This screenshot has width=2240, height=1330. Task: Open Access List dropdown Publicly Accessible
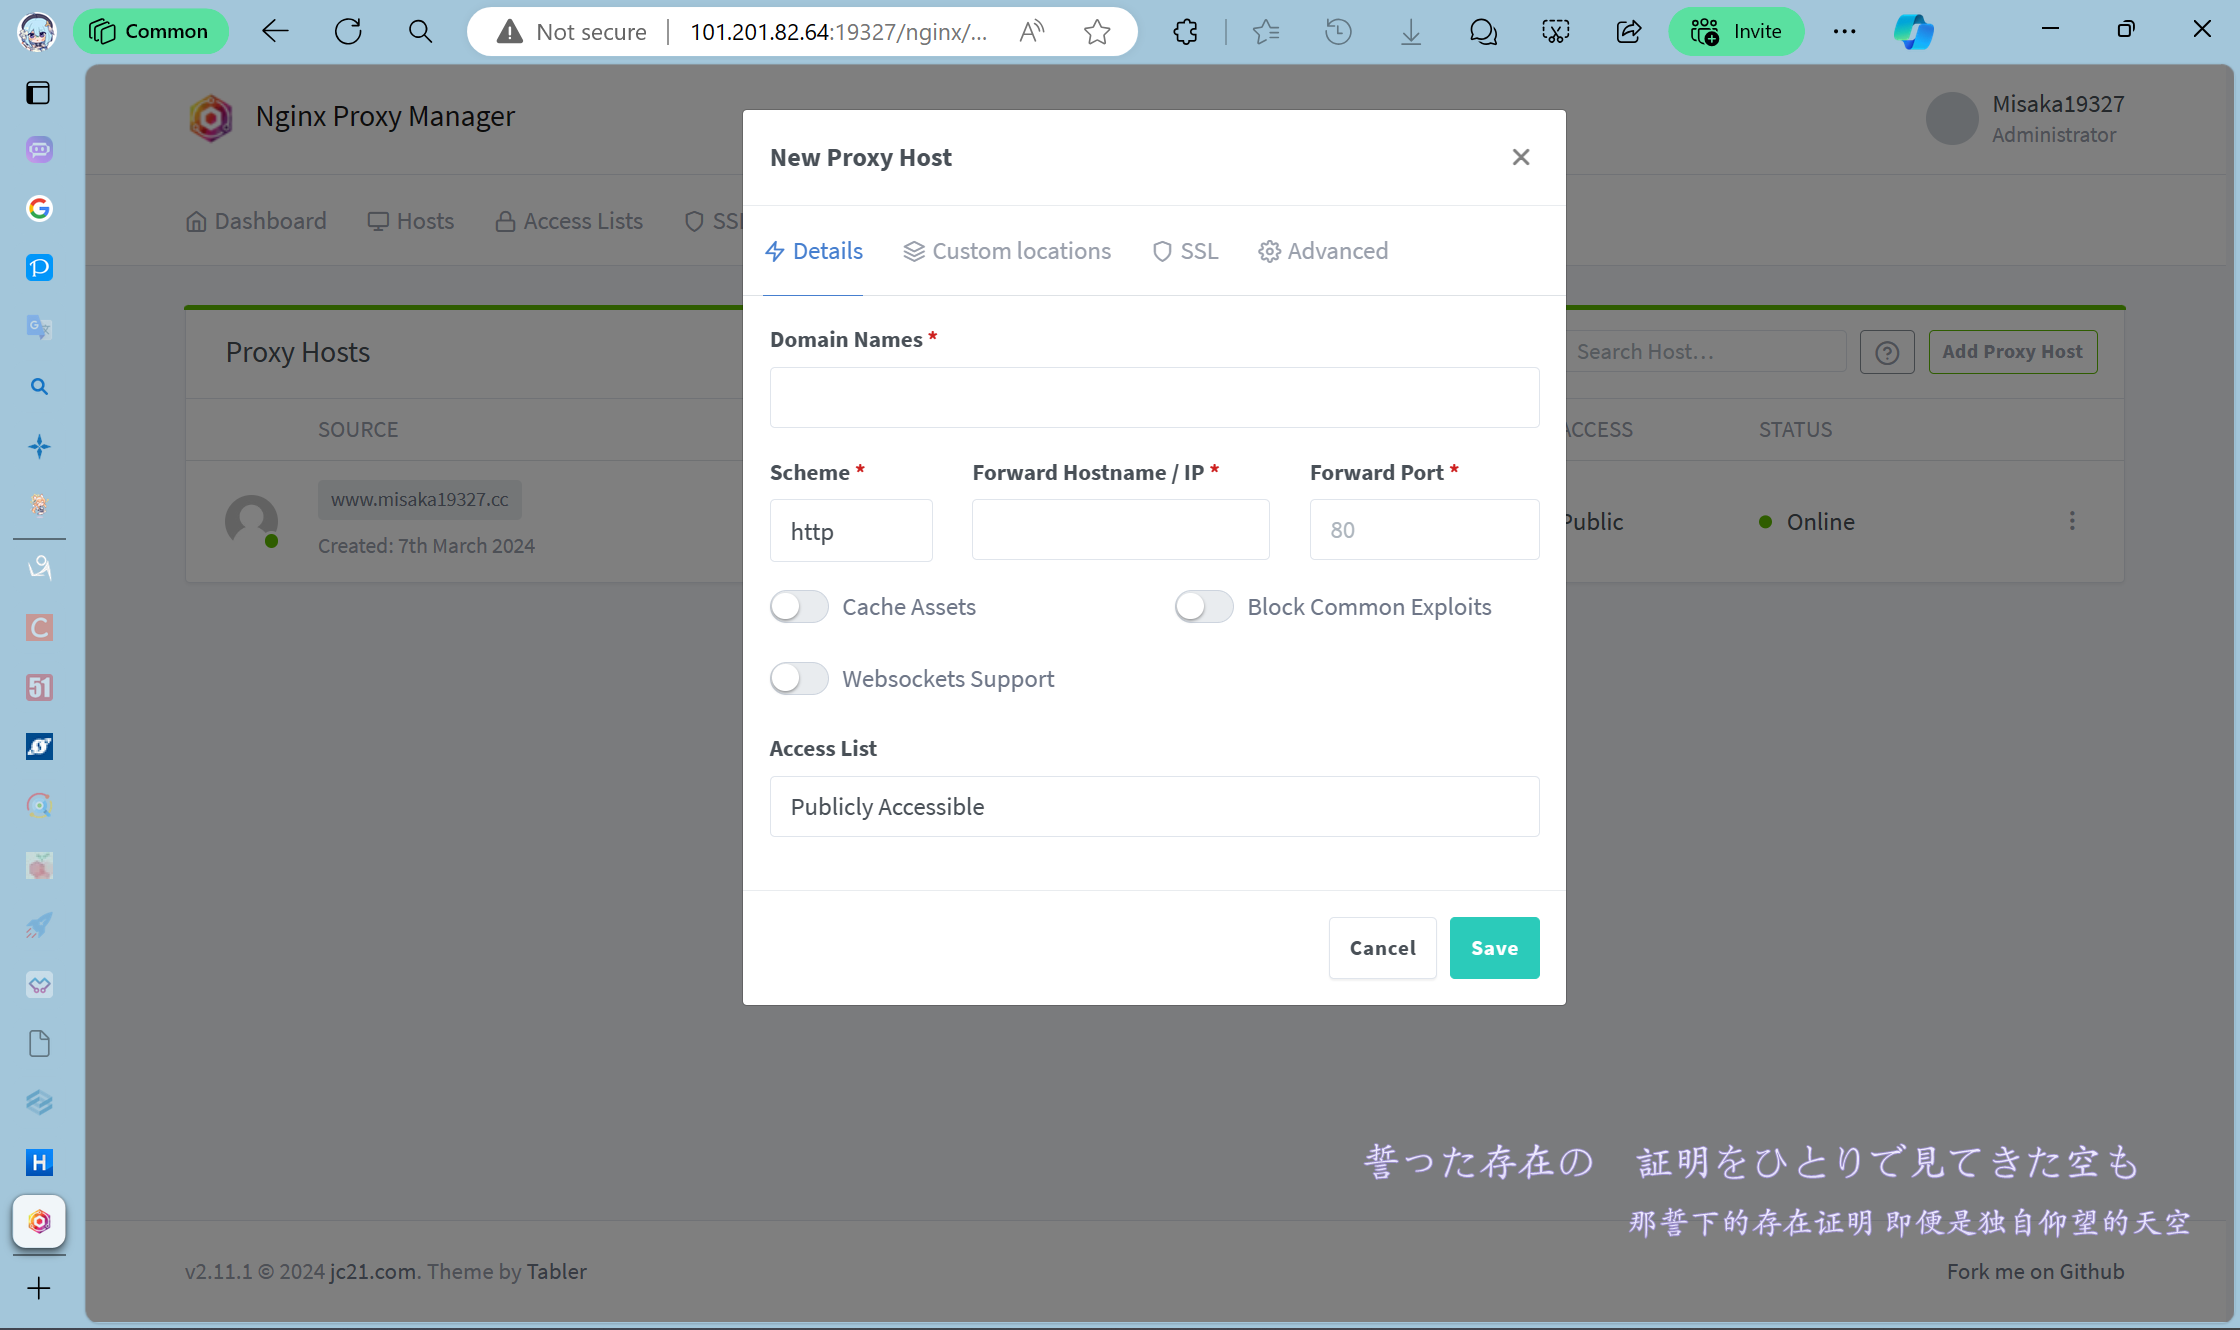click(x=1154, y=806)
